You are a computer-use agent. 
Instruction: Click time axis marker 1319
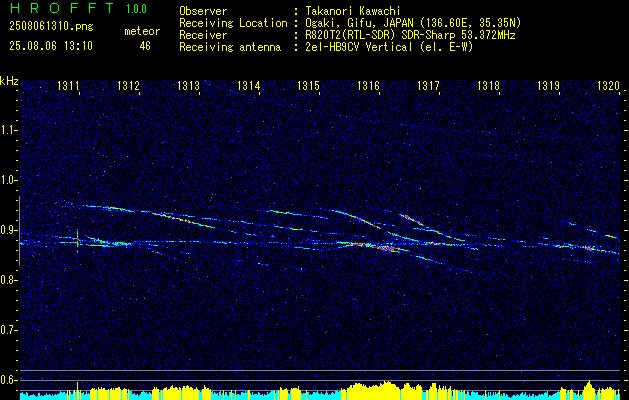click(548, 86)
